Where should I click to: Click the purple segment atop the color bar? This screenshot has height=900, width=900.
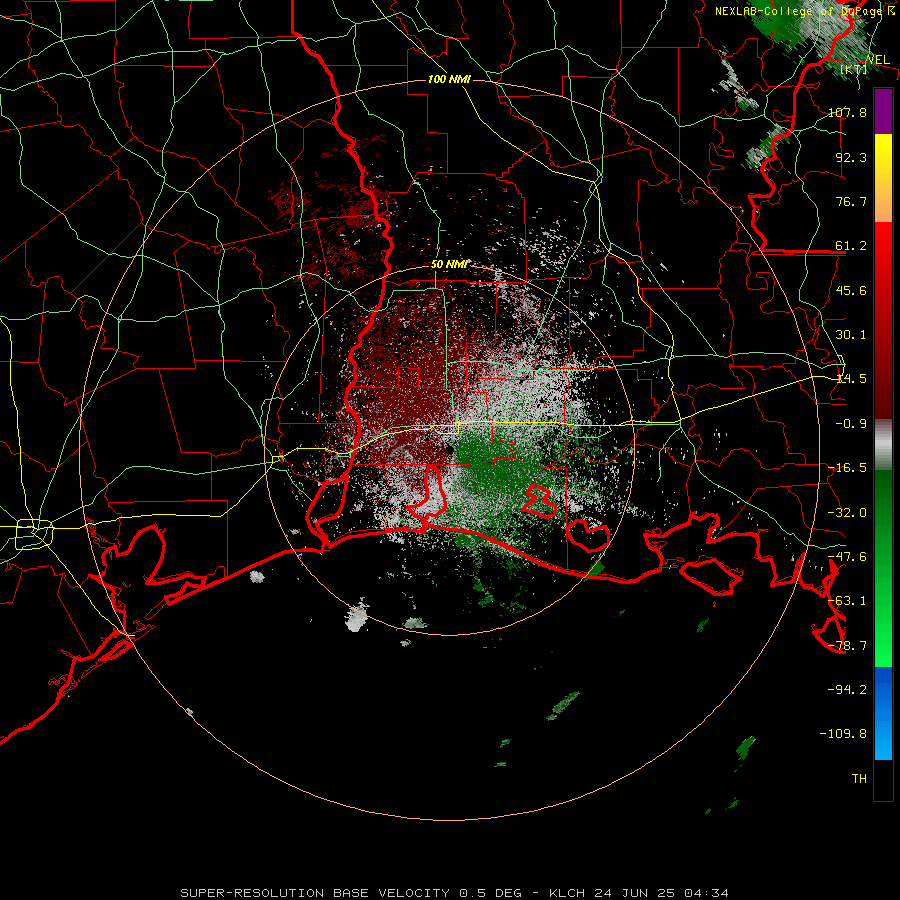point(883,111)
